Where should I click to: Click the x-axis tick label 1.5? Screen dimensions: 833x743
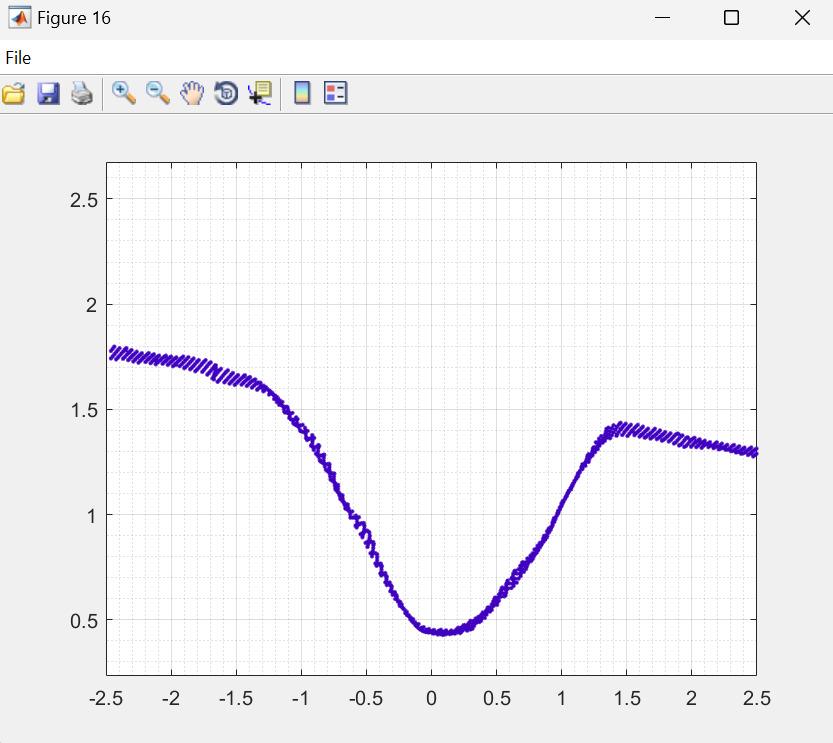[627, 698]
